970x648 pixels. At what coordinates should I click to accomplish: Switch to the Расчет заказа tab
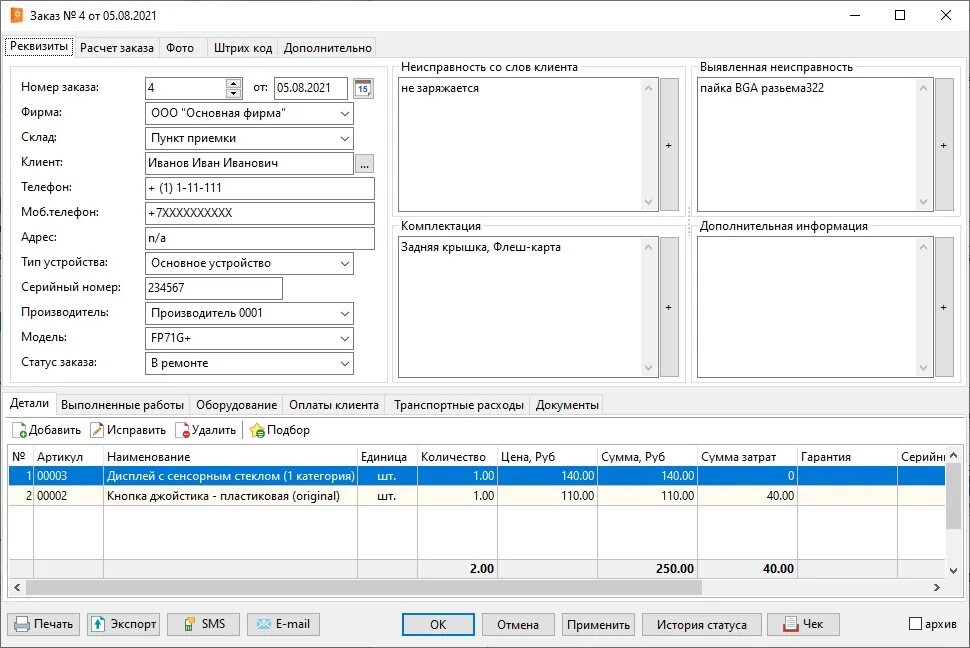(x=117, y=48)
